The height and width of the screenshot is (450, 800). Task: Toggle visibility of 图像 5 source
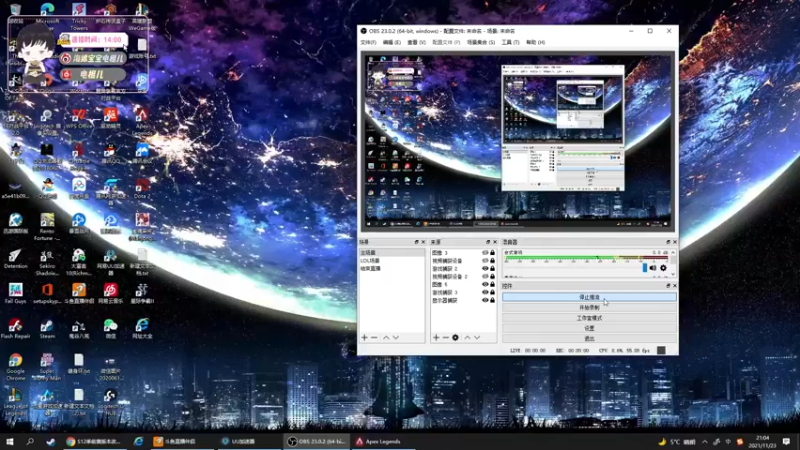[x=485, y=284]
